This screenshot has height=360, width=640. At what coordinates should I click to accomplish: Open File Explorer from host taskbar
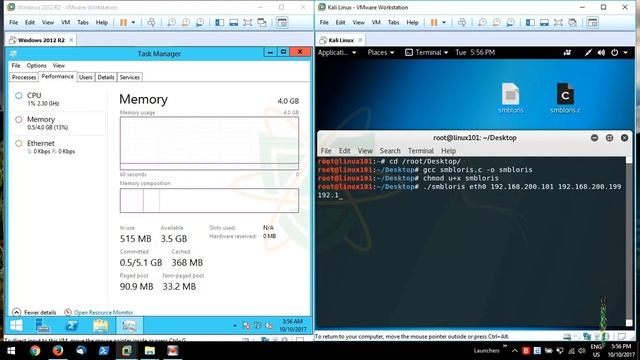tap(150, 351)
